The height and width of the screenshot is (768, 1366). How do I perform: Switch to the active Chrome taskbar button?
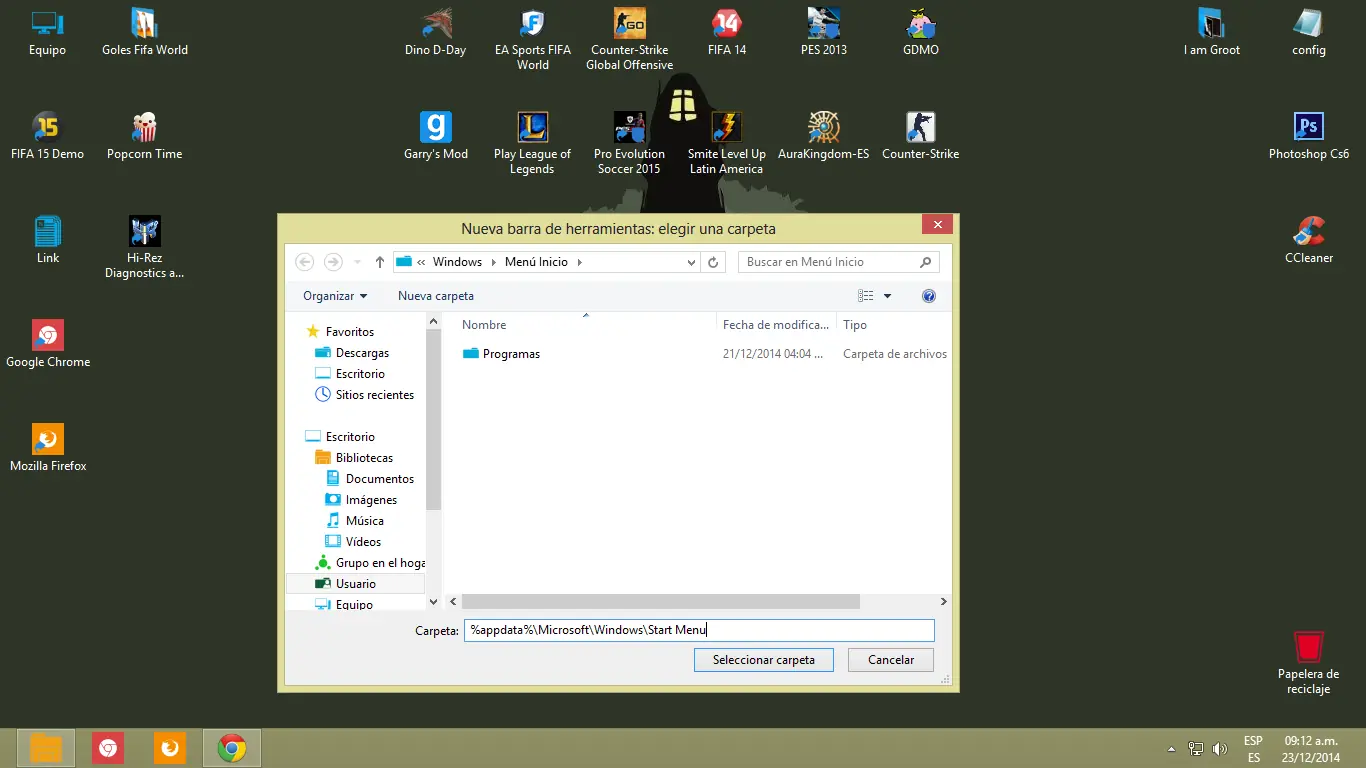[232, 748]
